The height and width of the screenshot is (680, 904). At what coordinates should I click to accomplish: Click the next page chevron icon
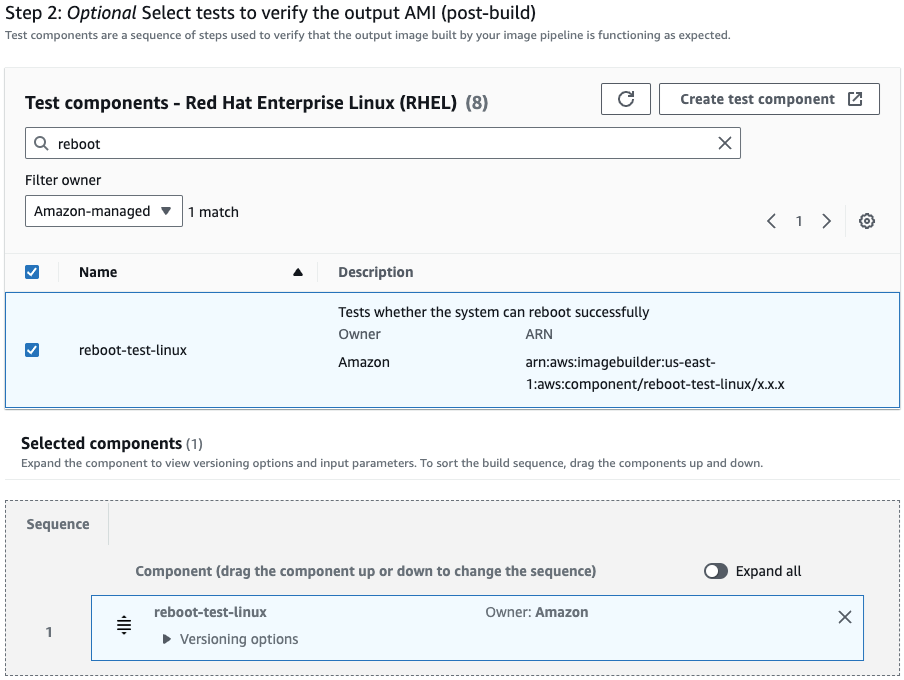(825, 220)
